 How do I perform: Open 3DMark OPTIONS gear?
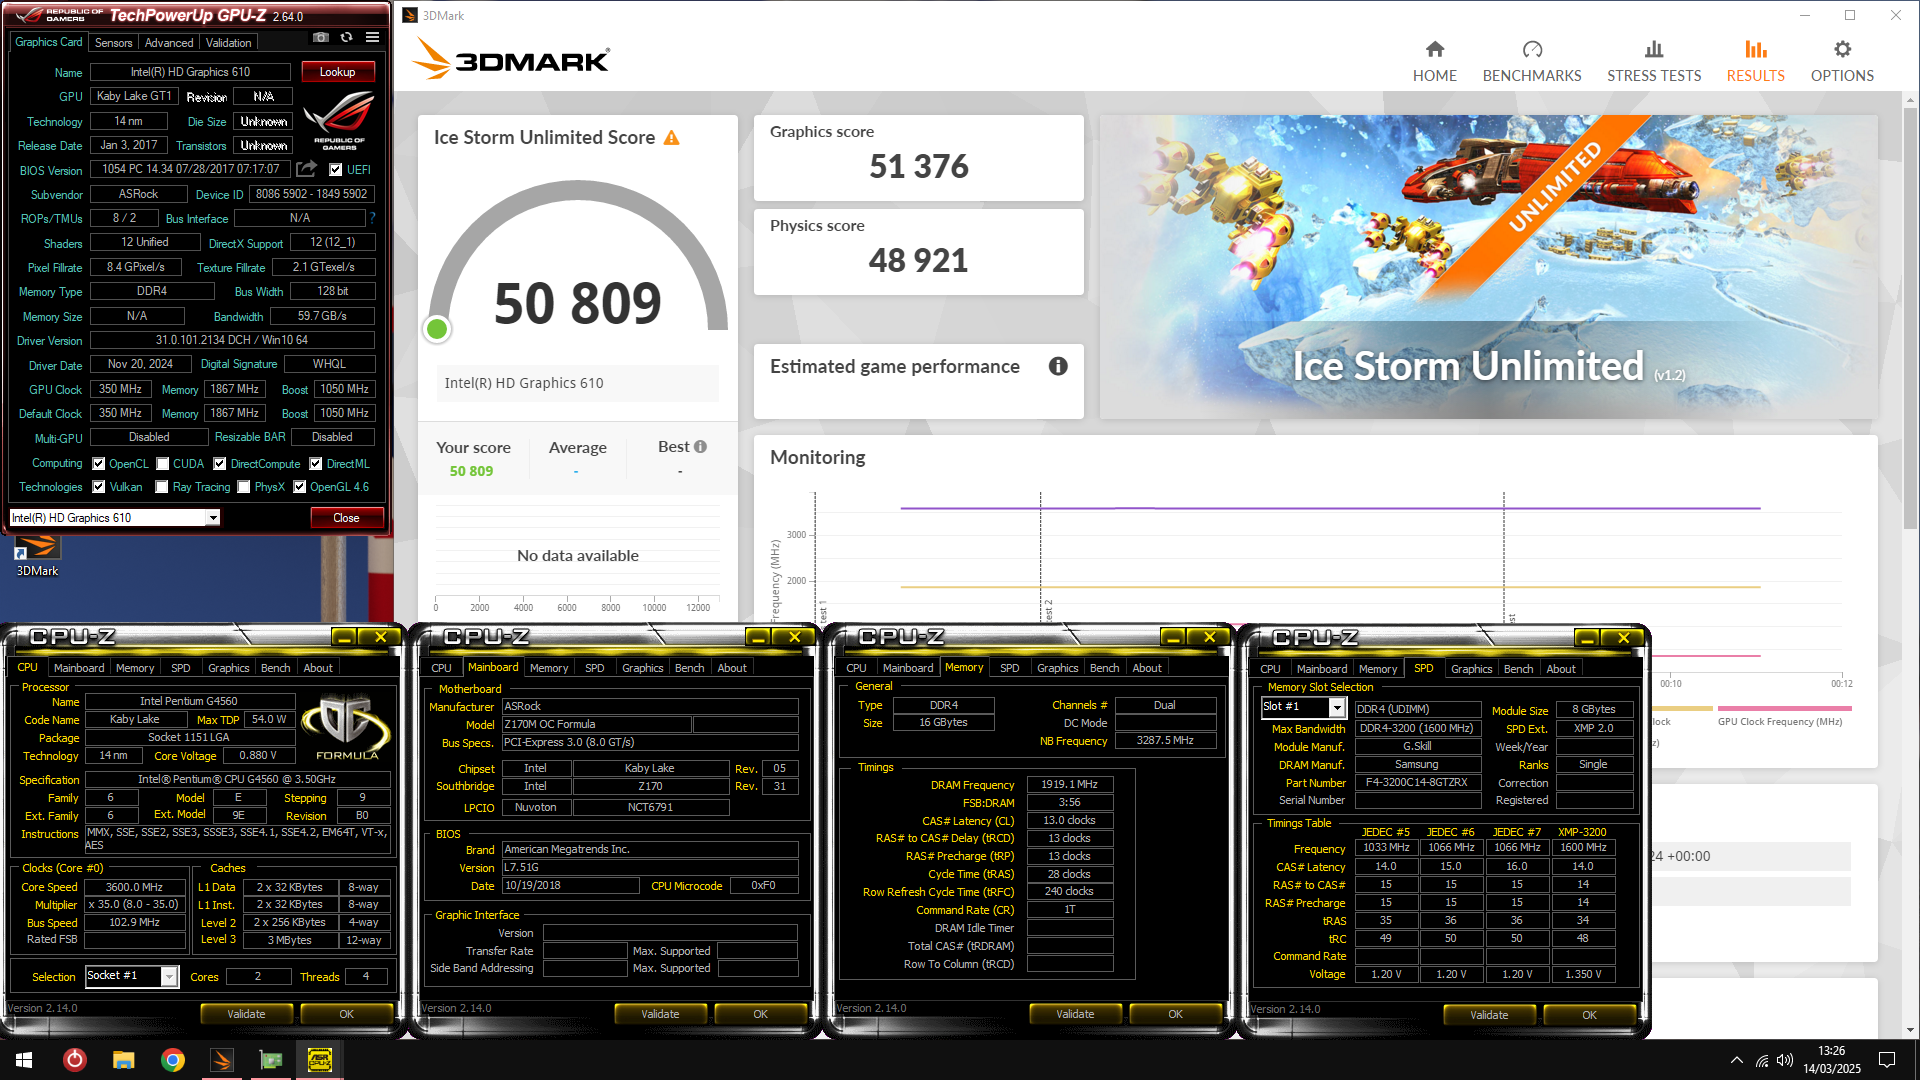pos(1842,61)
